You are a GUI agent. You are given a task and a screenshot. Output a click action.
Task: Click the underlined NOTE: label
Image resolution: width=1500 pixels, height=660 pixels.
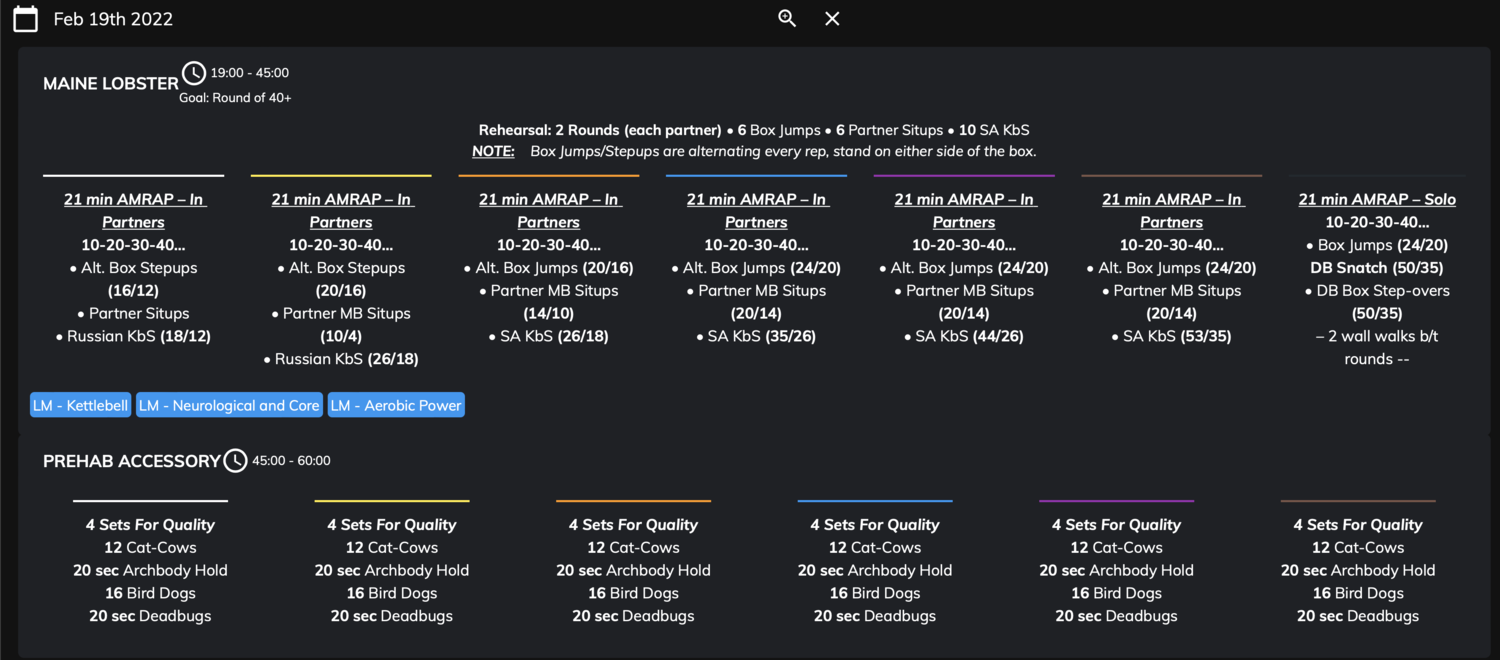point(493,152)
